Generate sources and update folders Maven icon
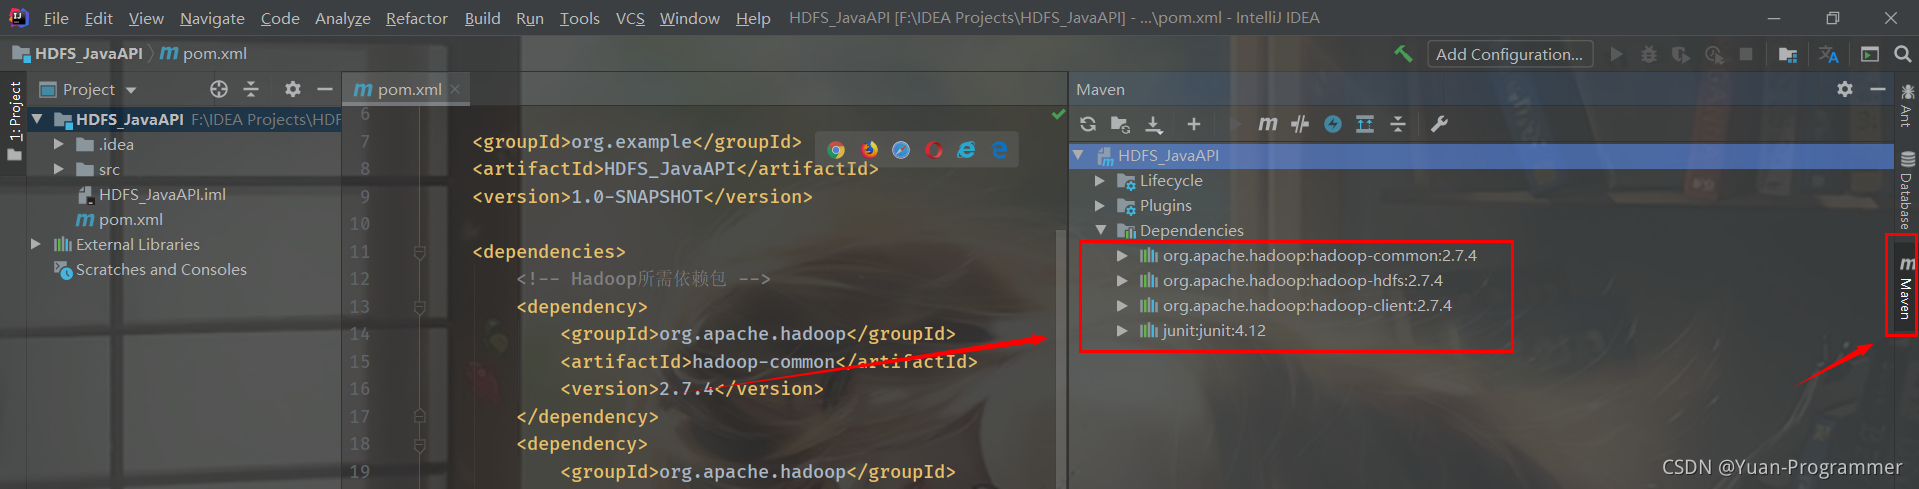The width and height of the screenshot is (1919, 489). pos(1120,124)
